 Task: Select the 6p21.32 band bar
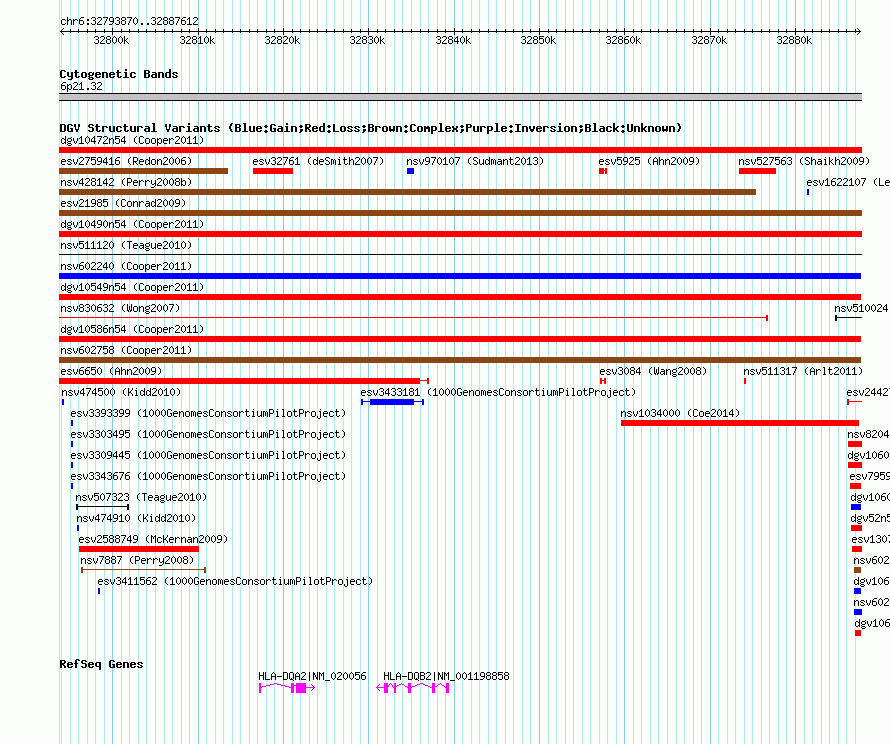(460, 97)
